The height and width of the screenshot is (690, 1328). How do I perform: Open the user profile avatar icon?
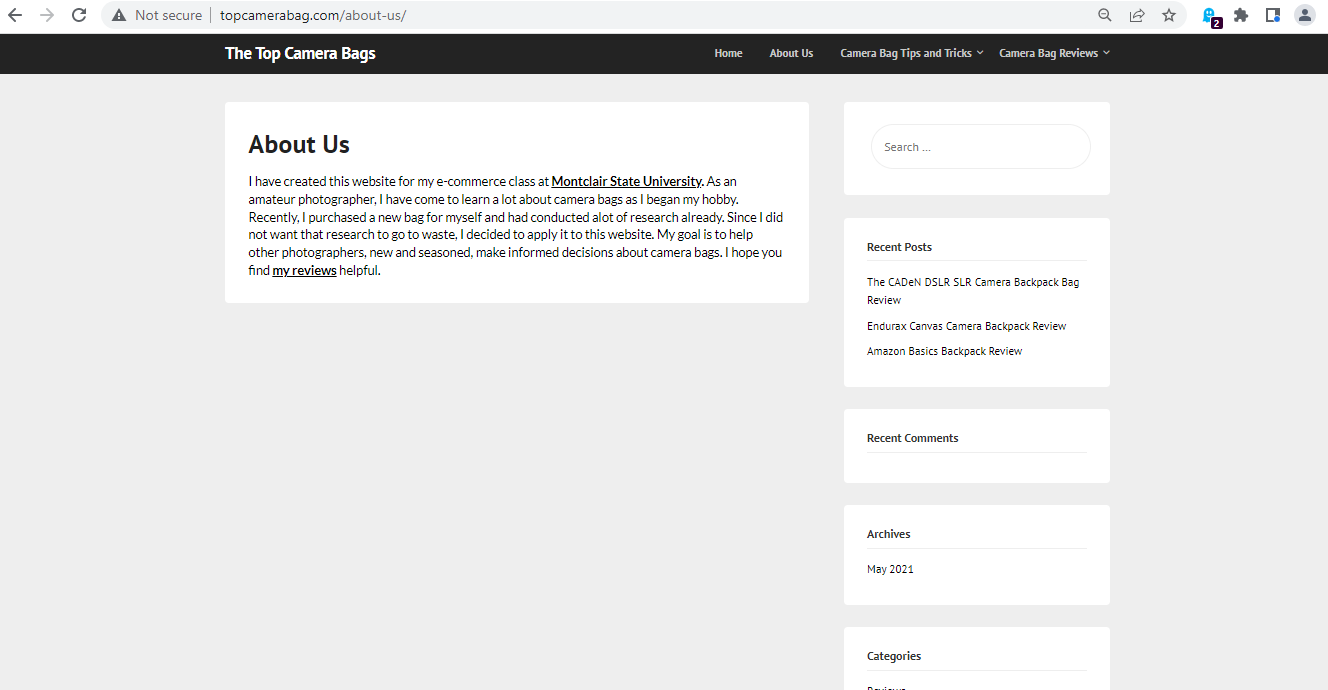coord(1304,15)
